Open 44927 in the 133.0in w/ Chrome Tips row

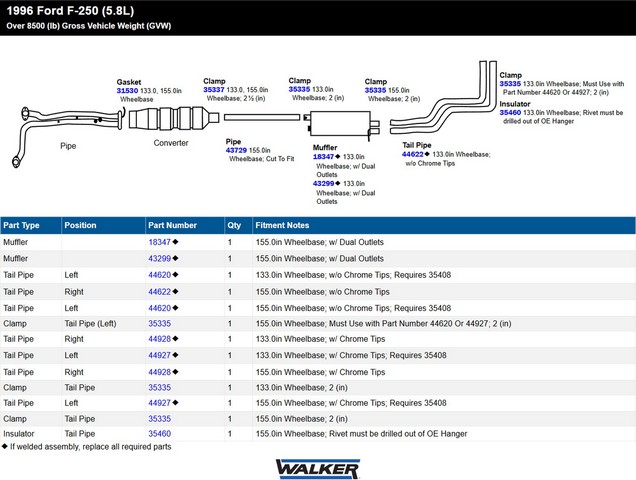pos(159,355)
